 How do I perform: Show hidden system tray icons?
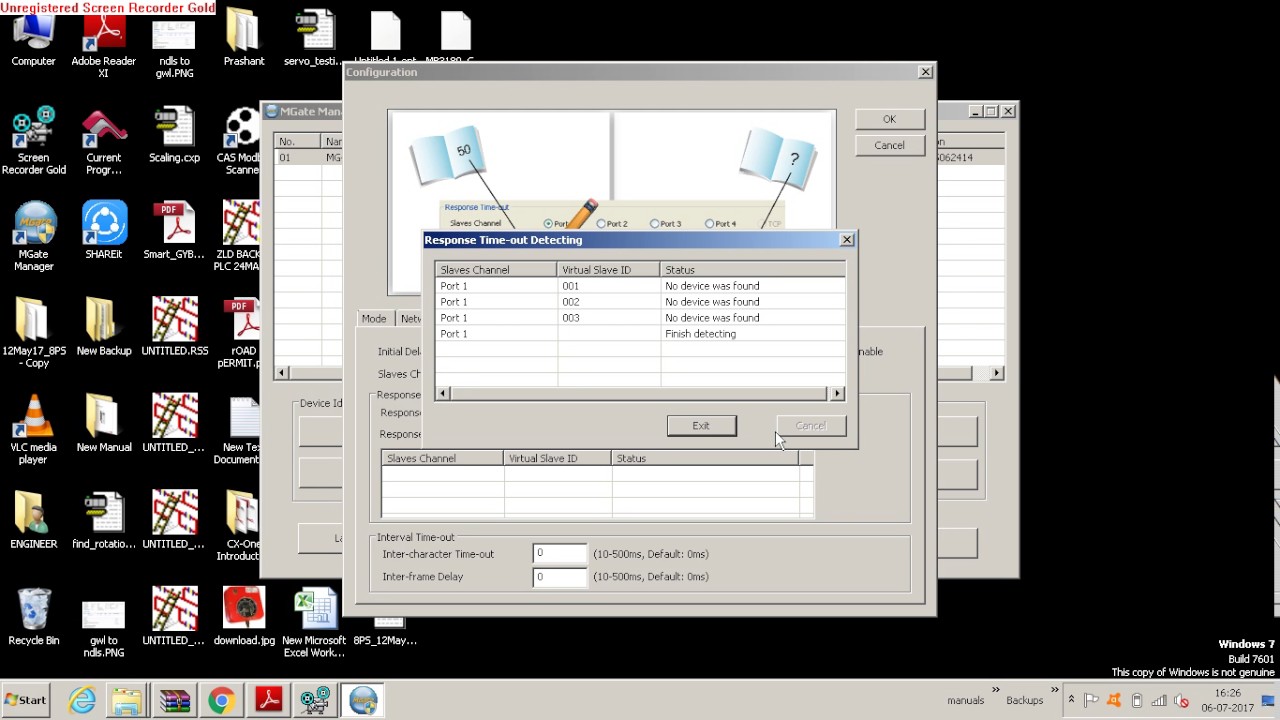(x=1071, y=700)
